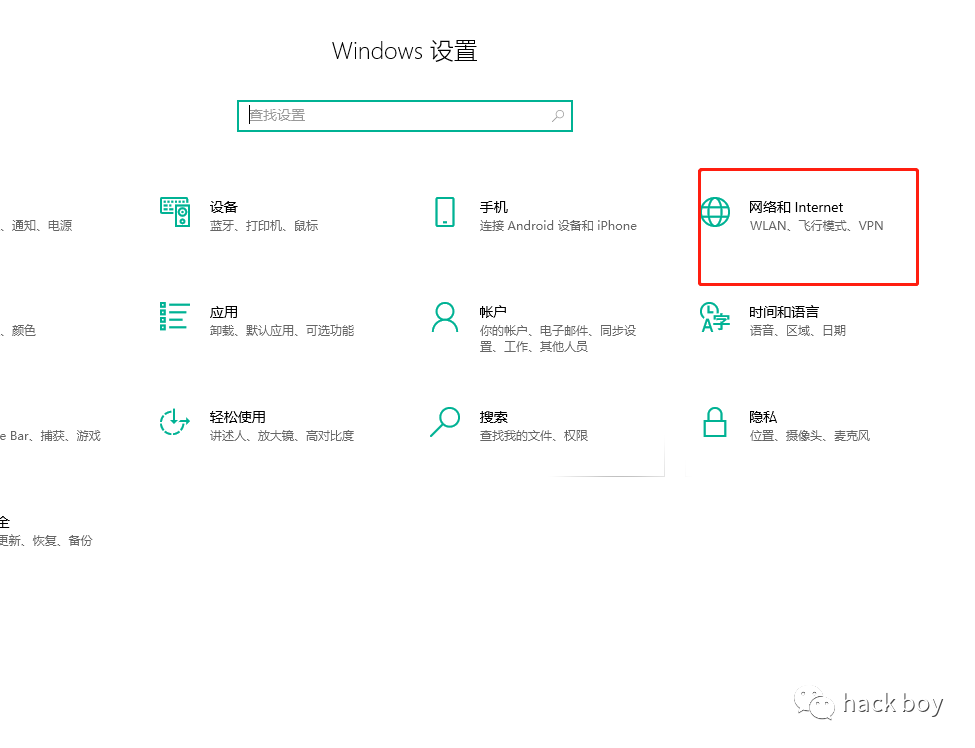
Task: Click the 更新、恢复、备份 text
Action: click(46, 541)
